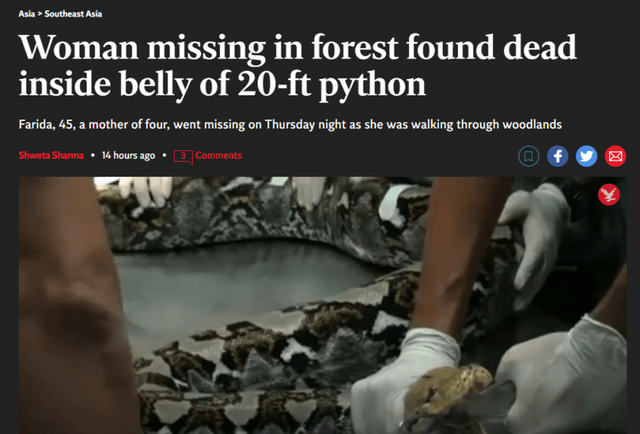Click the comment bubble icon showing 3
The image size is (640, 434).
pos(183,157)
